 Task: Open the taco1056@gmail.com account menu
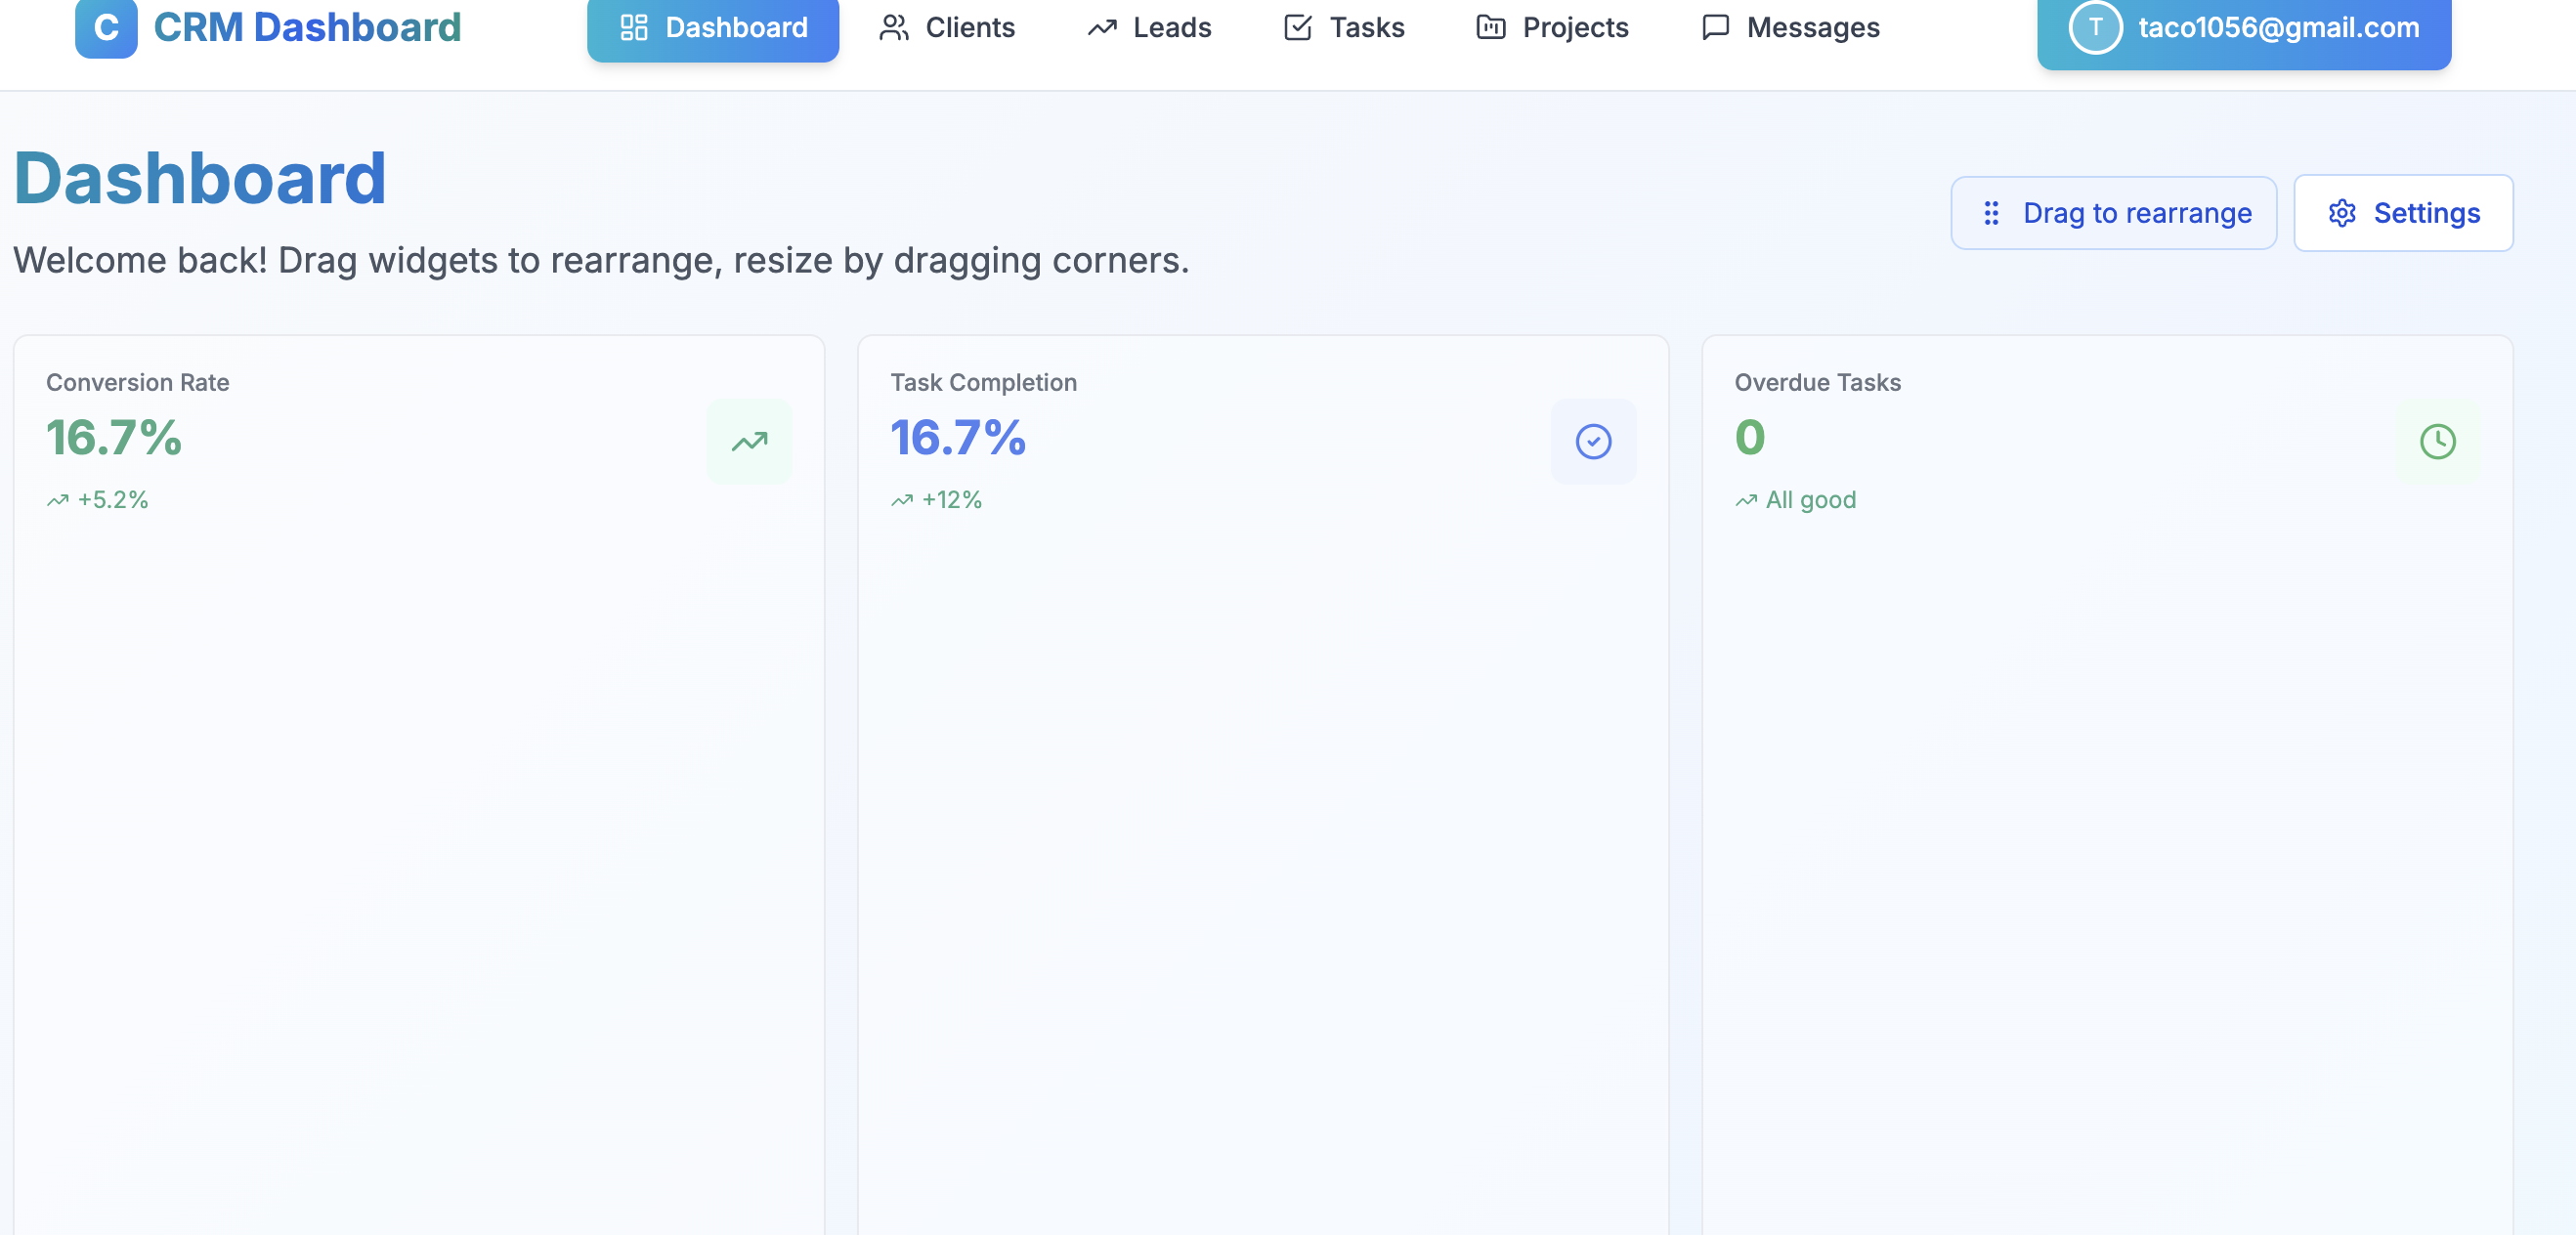[2243, 30]
